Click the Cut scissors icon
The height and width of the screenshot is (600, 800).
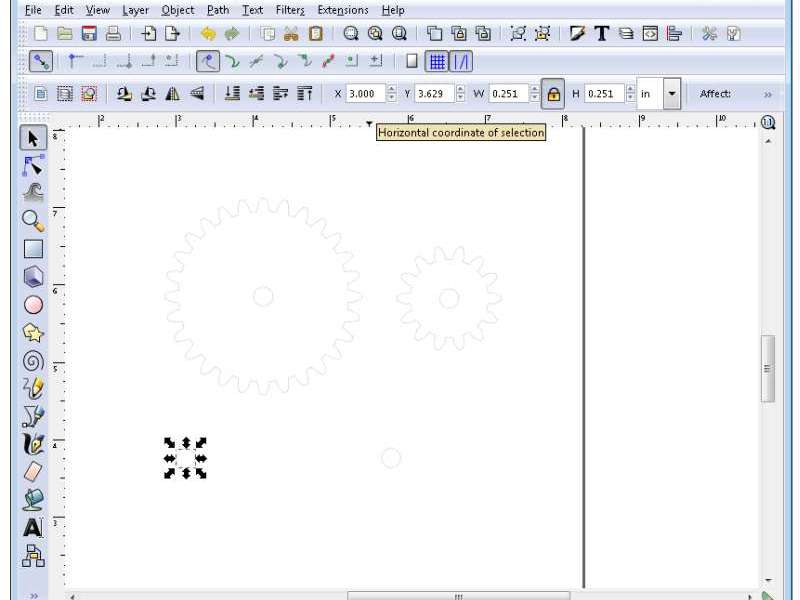point(291,34)
